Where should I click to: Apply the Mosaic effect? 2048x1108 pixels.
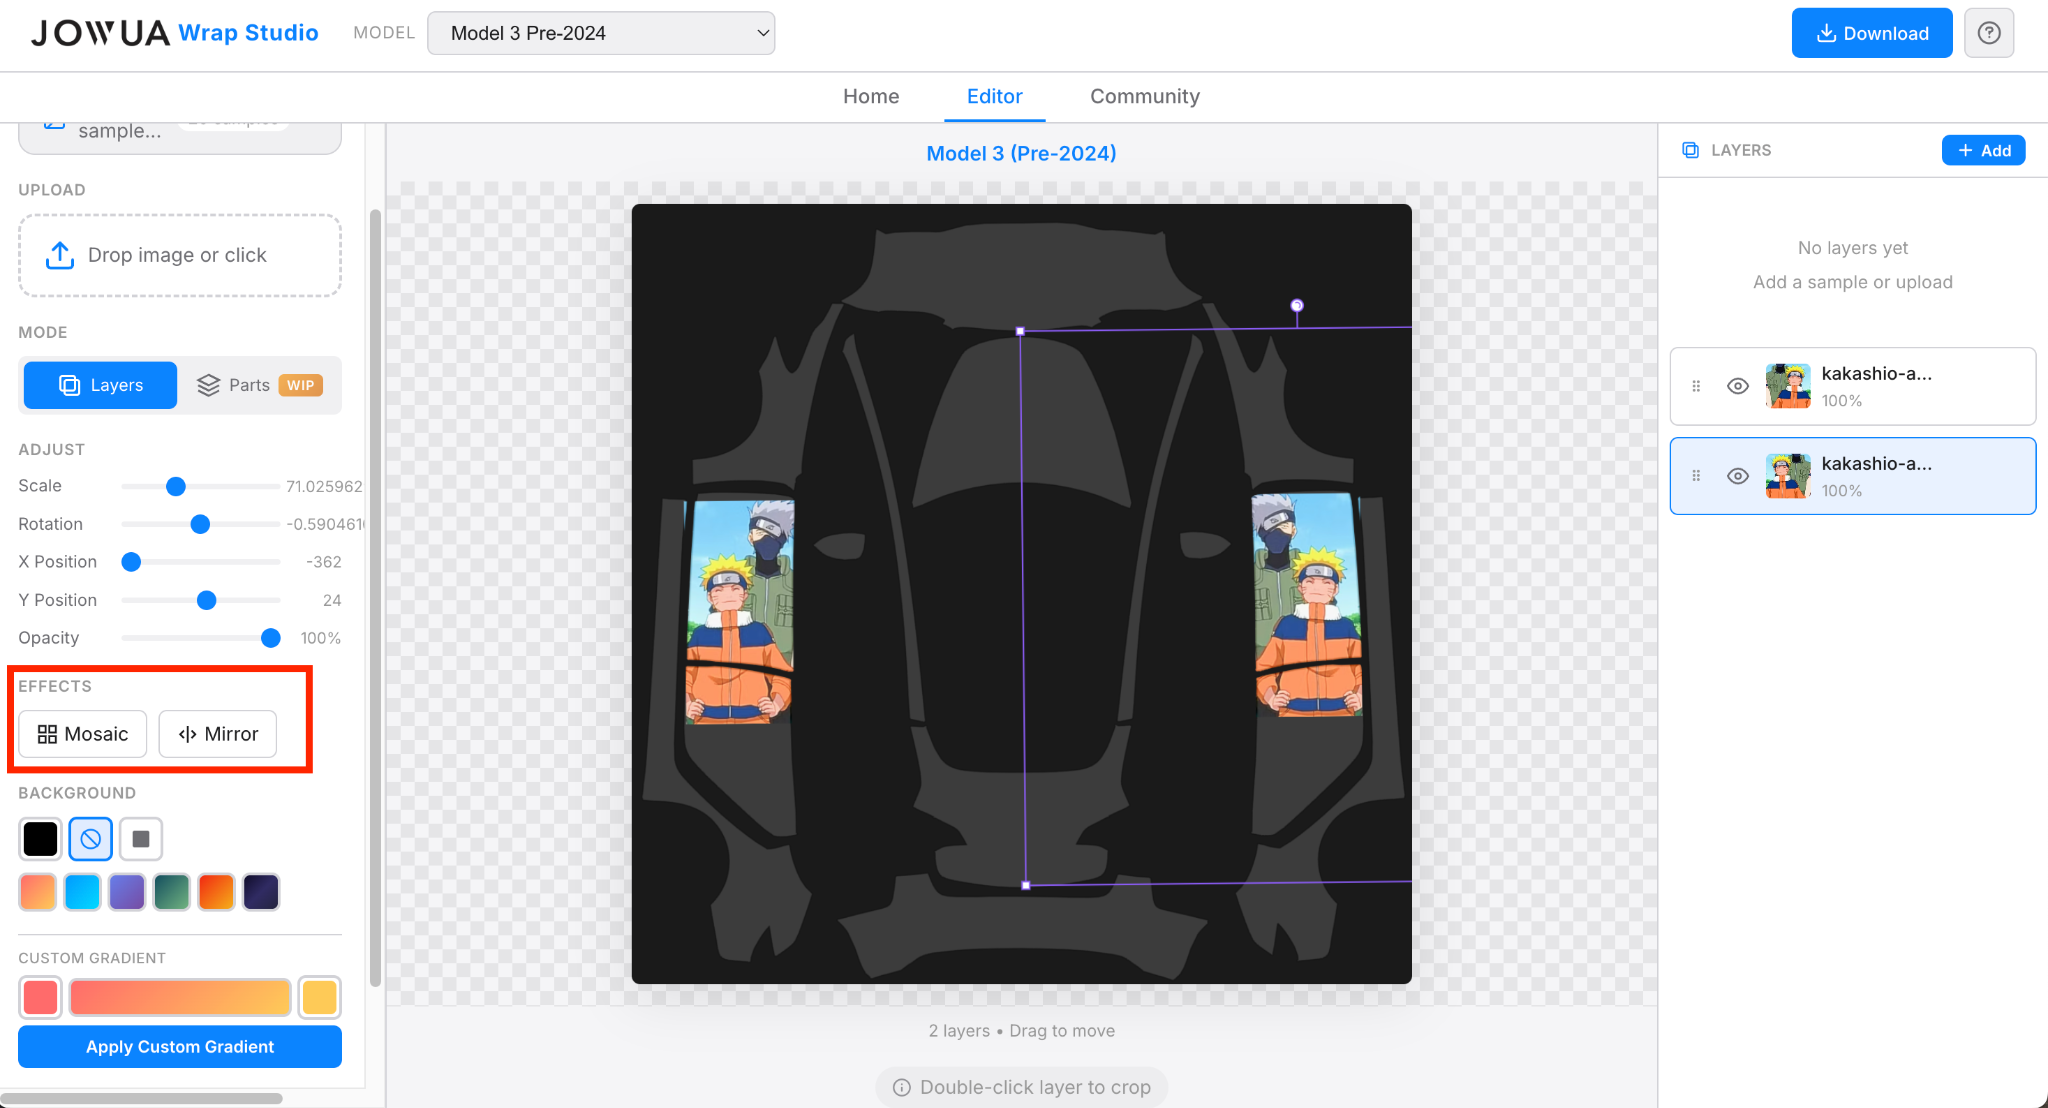click(x=83, y=734)
